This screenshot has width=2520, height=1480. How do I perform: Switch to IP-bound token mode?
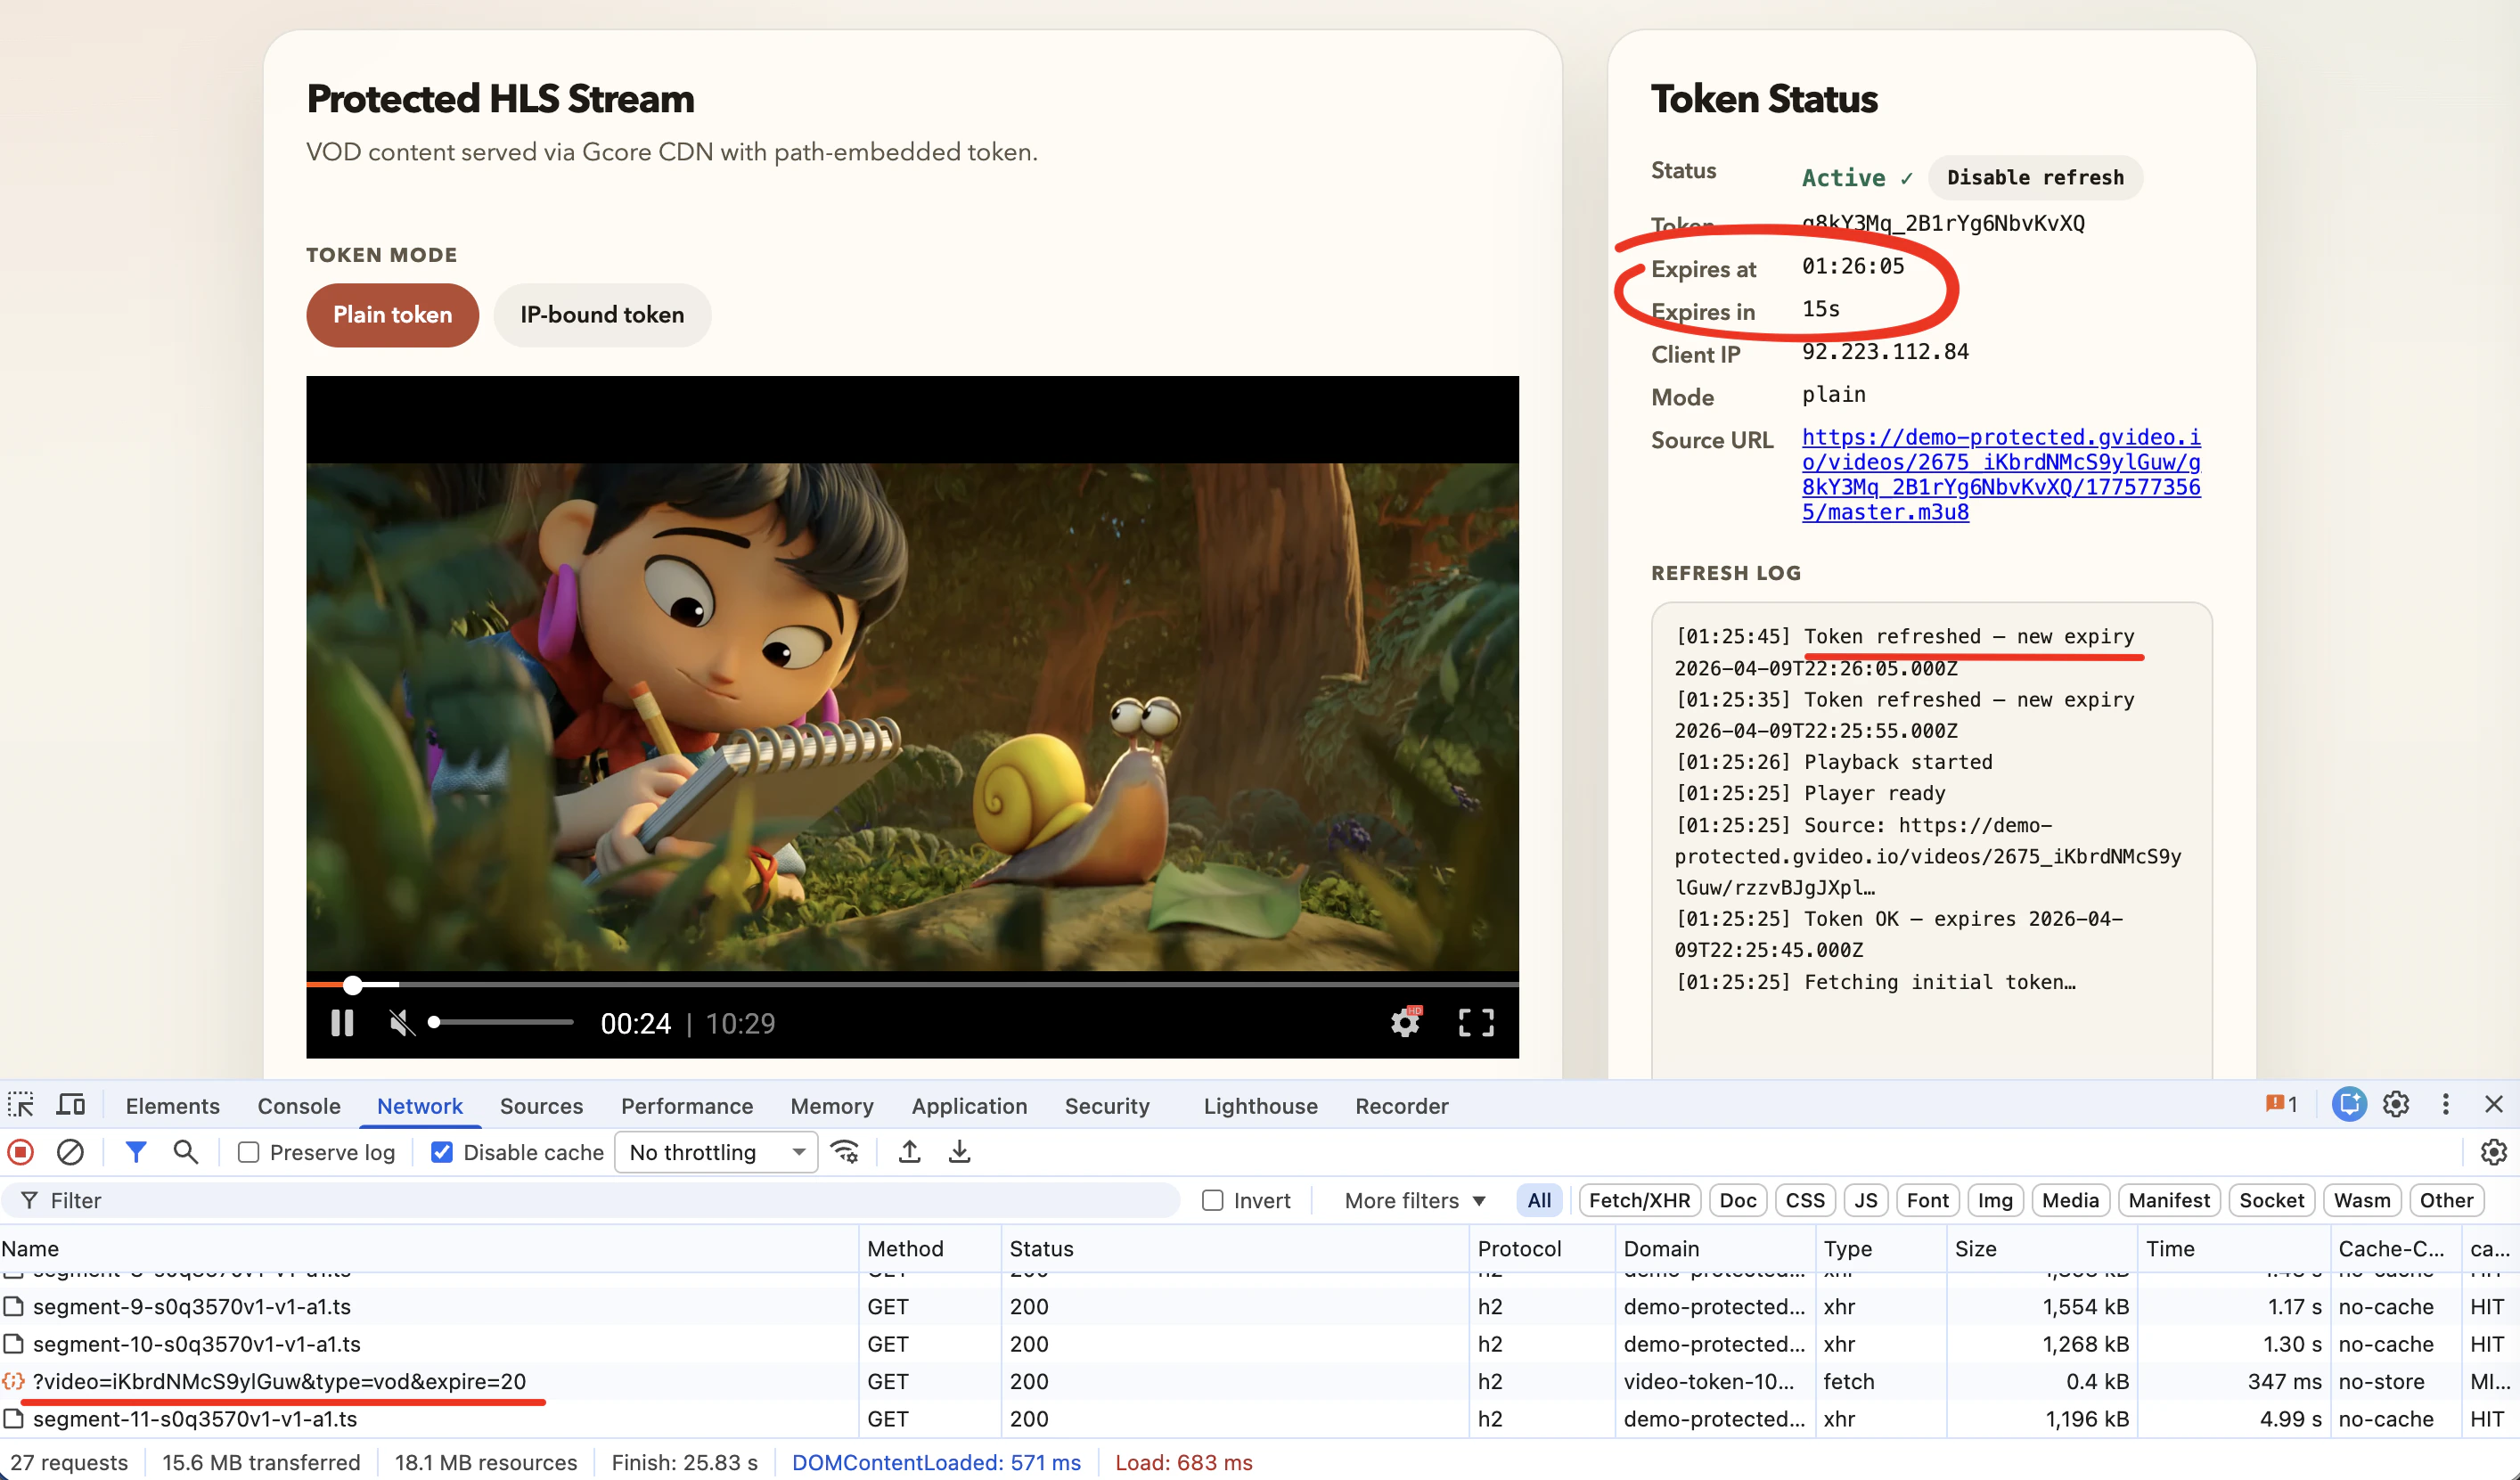602,315
